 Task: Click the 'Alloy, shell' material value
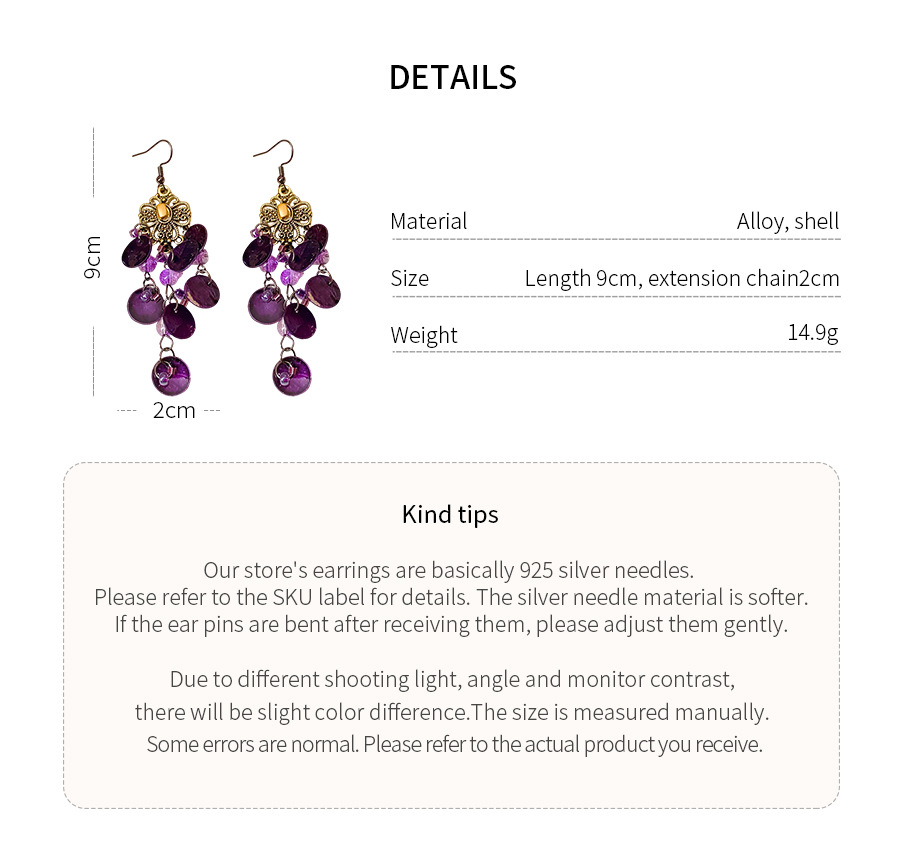tap(788, 222)
